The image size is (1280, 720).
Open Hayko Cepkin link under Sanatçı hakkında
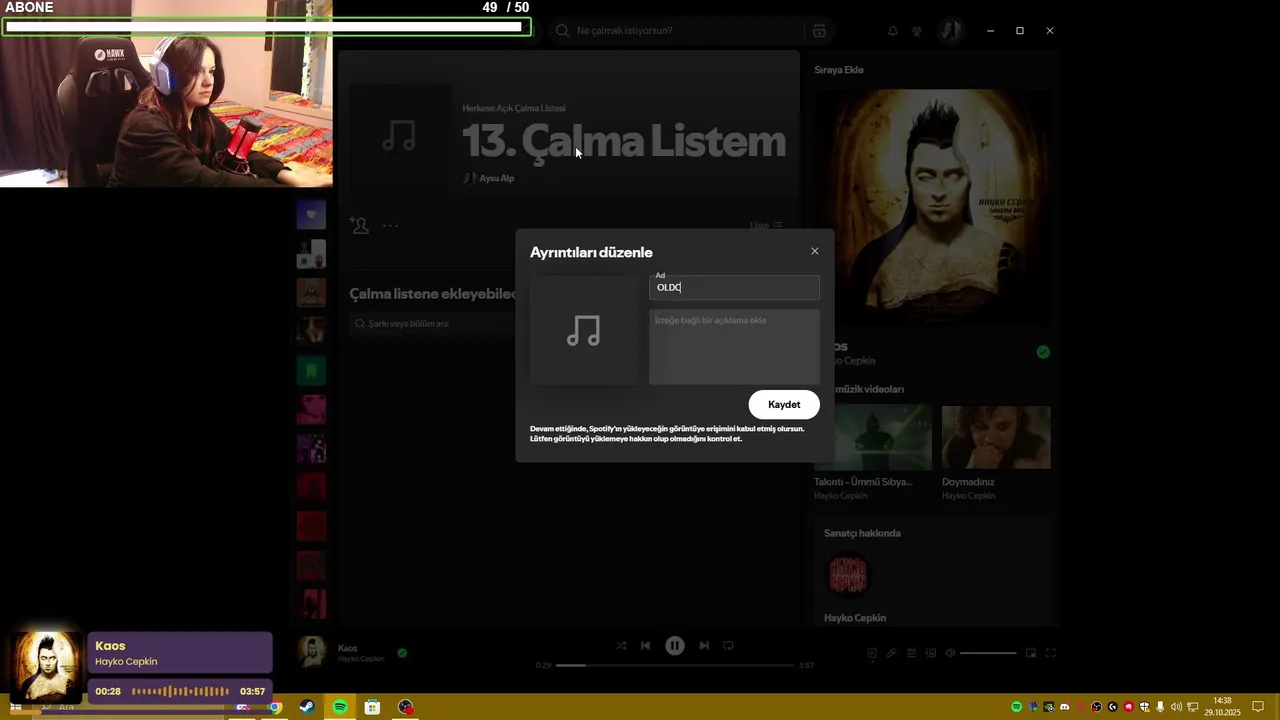(855, 618)
